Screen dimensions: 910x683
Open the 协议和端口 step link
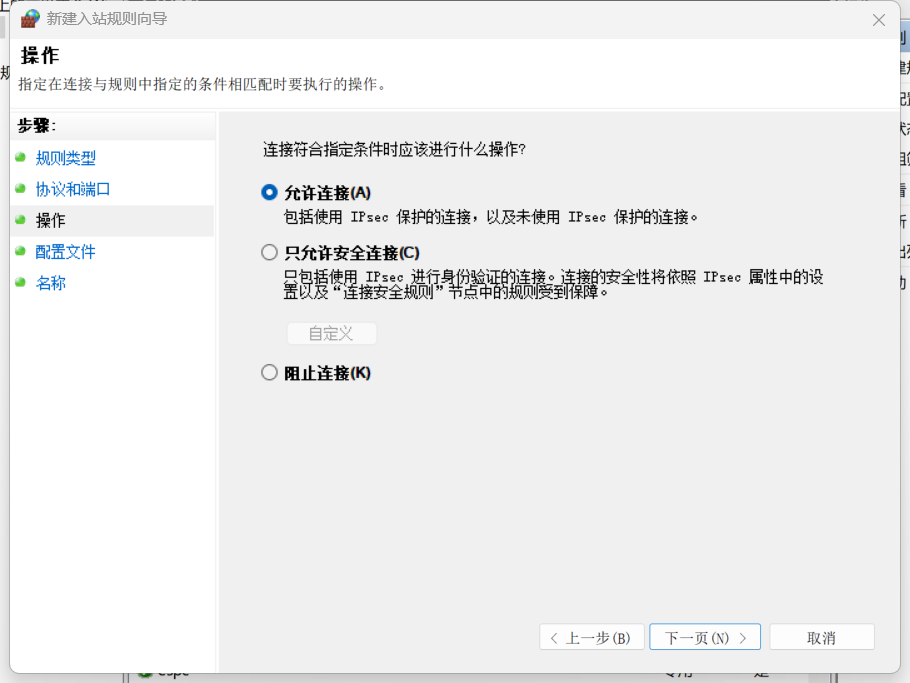tap(73, 189)
